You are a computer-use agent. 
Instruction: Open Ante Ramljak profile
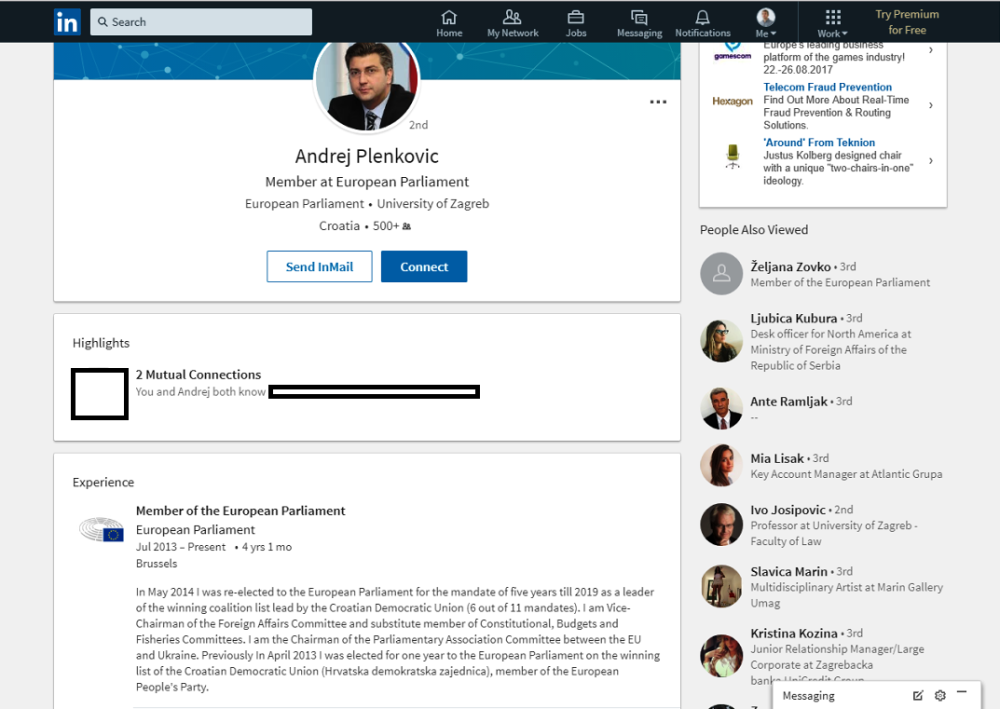coord(789,402)
